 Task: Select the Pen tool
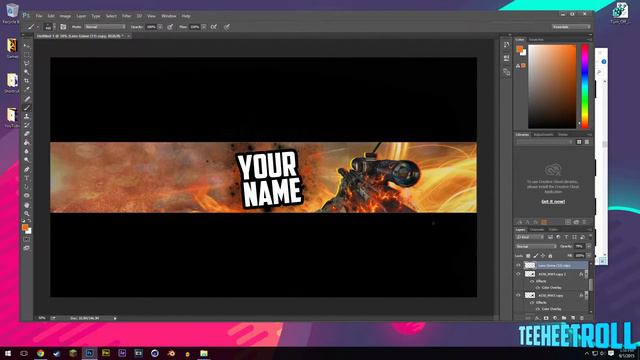pos(27,169)
